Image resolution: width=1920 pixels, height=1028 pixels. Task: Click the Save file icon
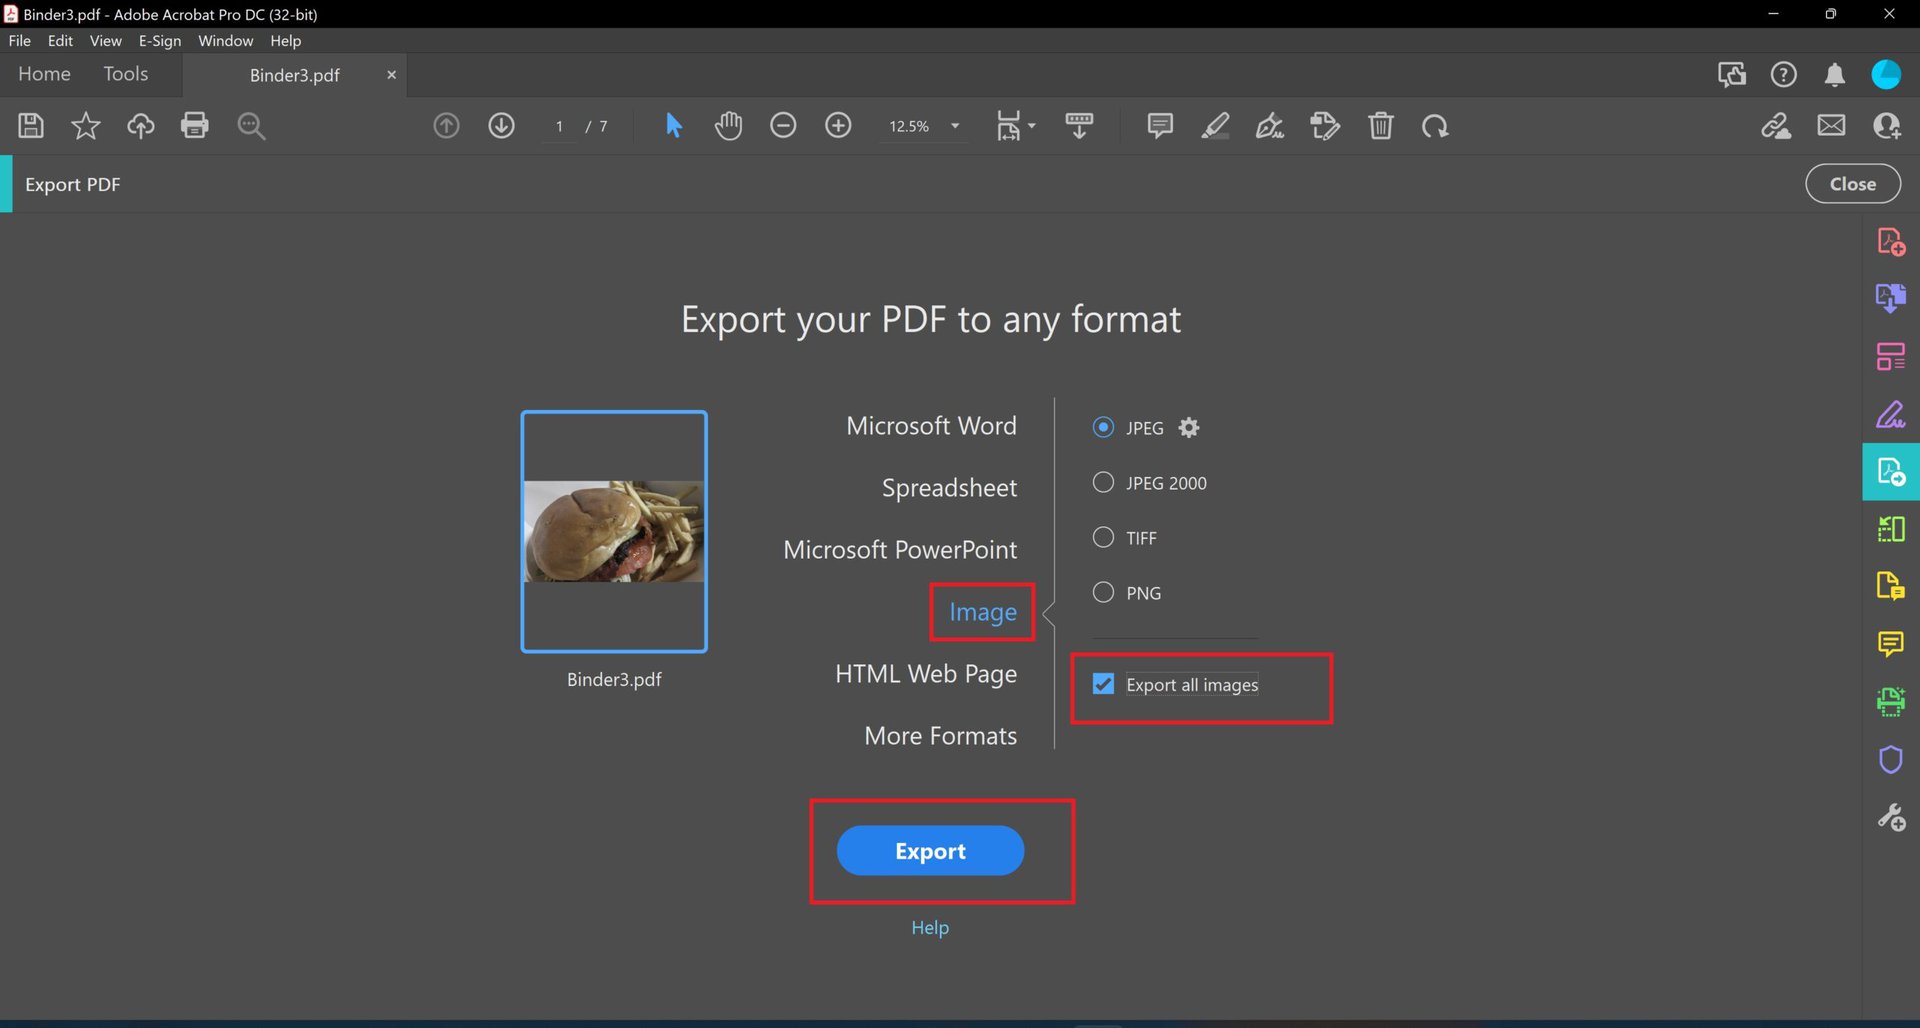coord(31,126)
